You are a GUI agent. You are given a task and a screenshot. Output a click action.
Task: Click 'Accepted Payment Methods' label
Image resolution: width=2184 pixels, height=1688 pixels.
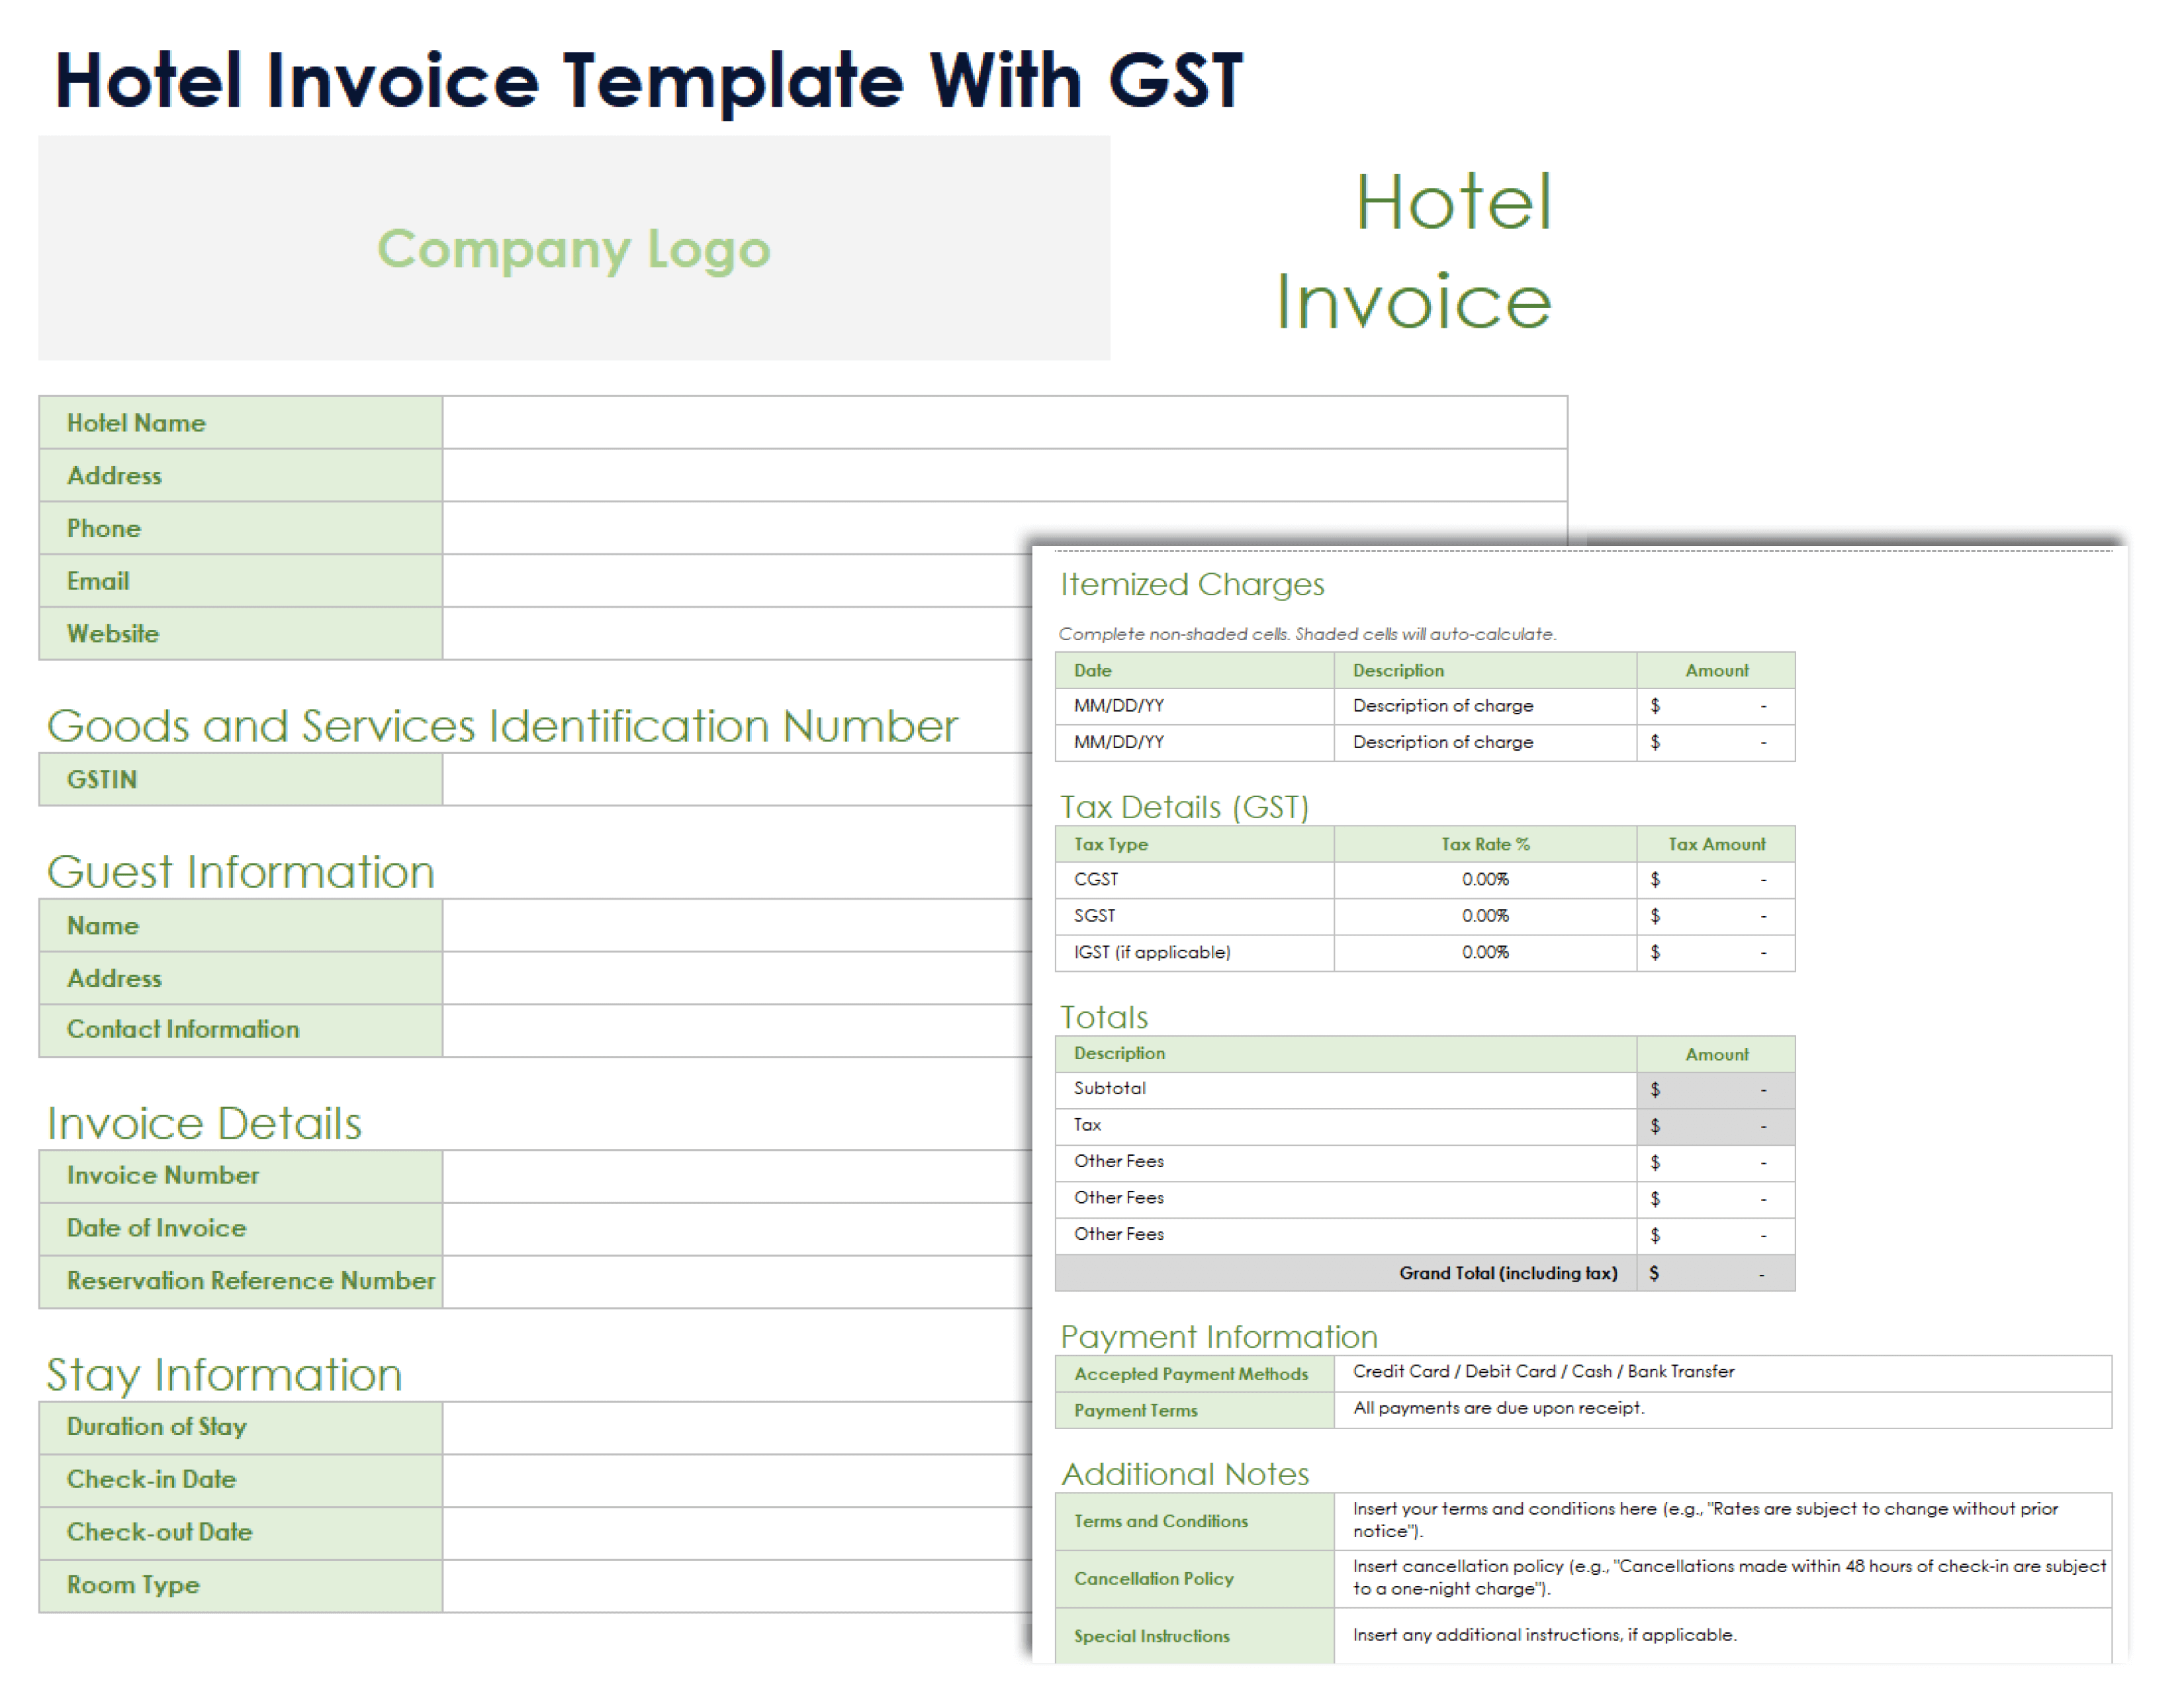pos(1195,1375)
